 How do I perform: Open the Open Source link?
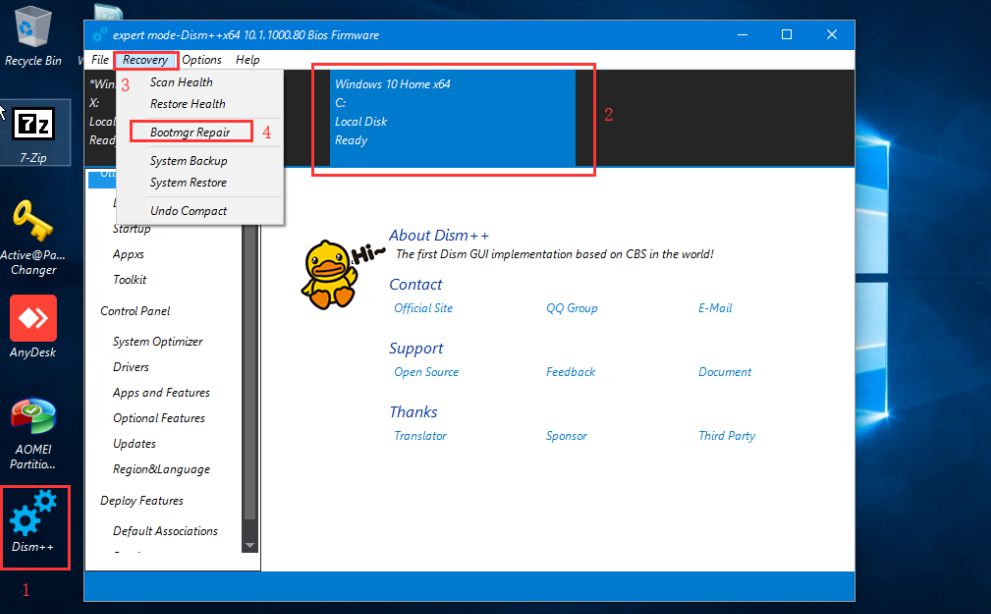(x=426, y=372)
